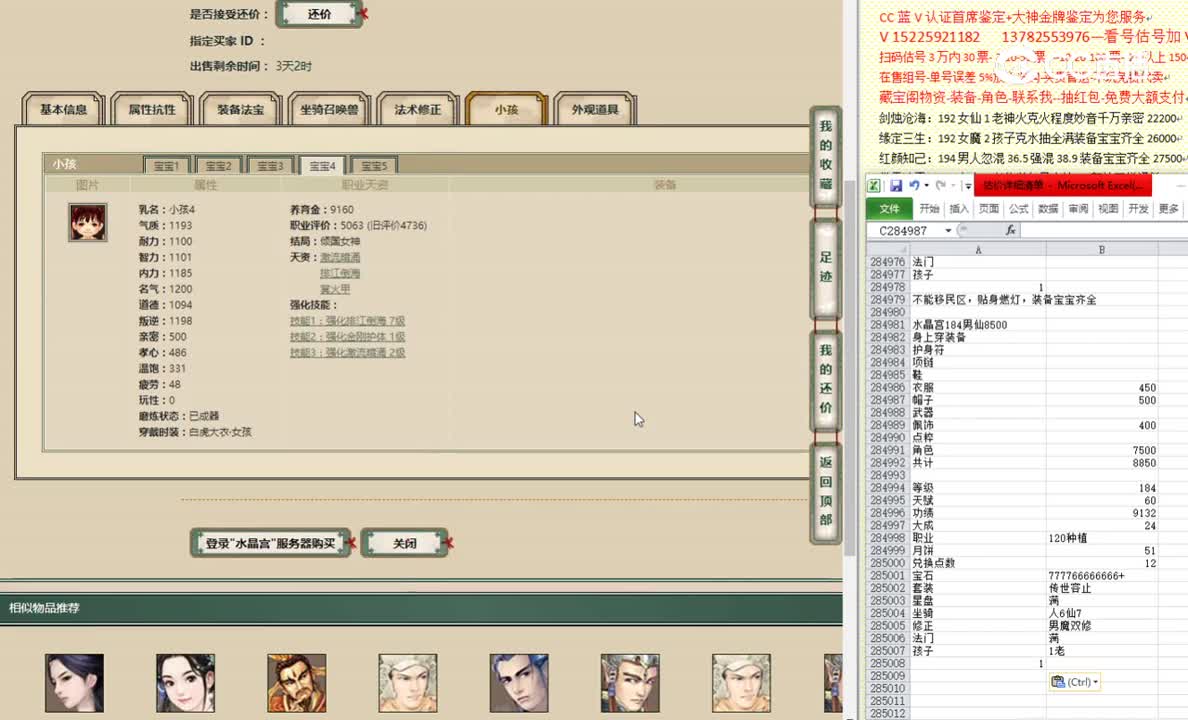Switch to the 装备法宝 tab
The width and height of the screenshot is (1188, 720).
tap(240, 109)
